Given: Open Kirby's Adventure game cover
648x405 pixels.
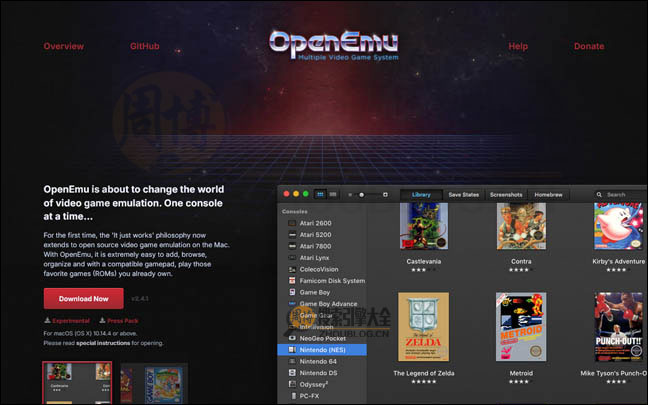Looking at the screenshot, I should pos(618,226).
